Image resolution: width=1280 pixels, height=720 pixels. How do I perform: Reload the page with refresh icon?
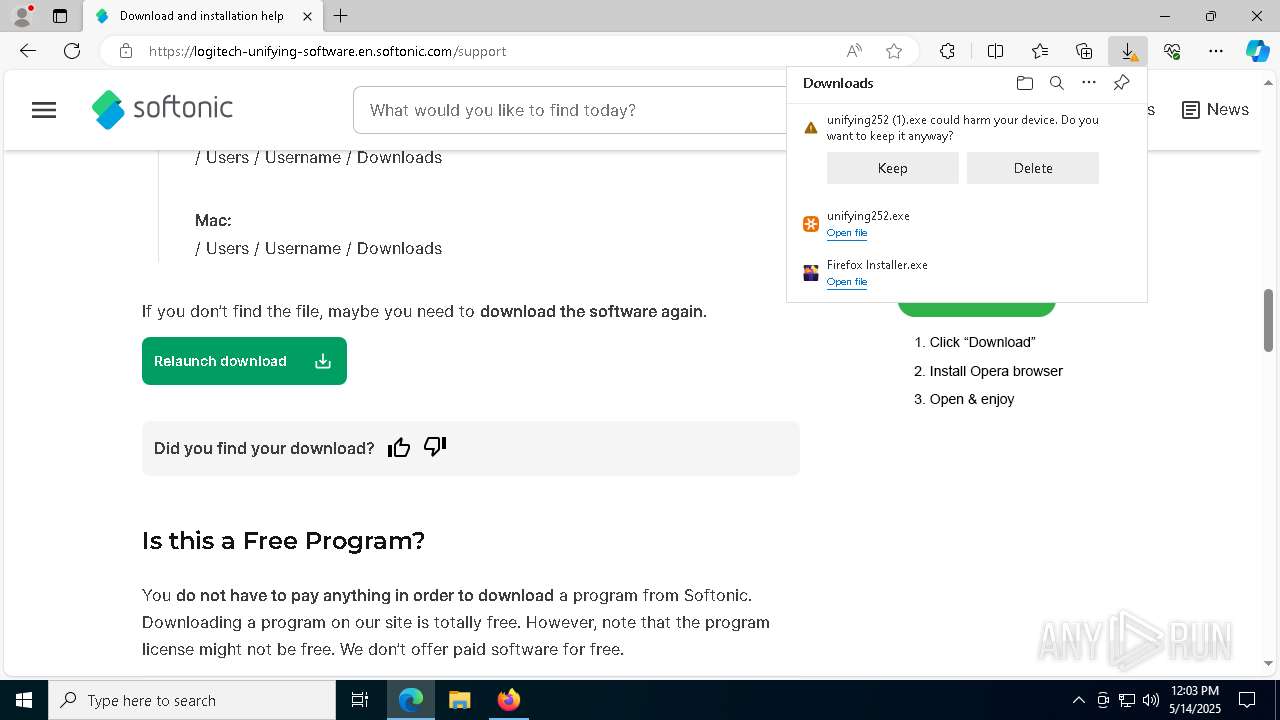point(72,51)
